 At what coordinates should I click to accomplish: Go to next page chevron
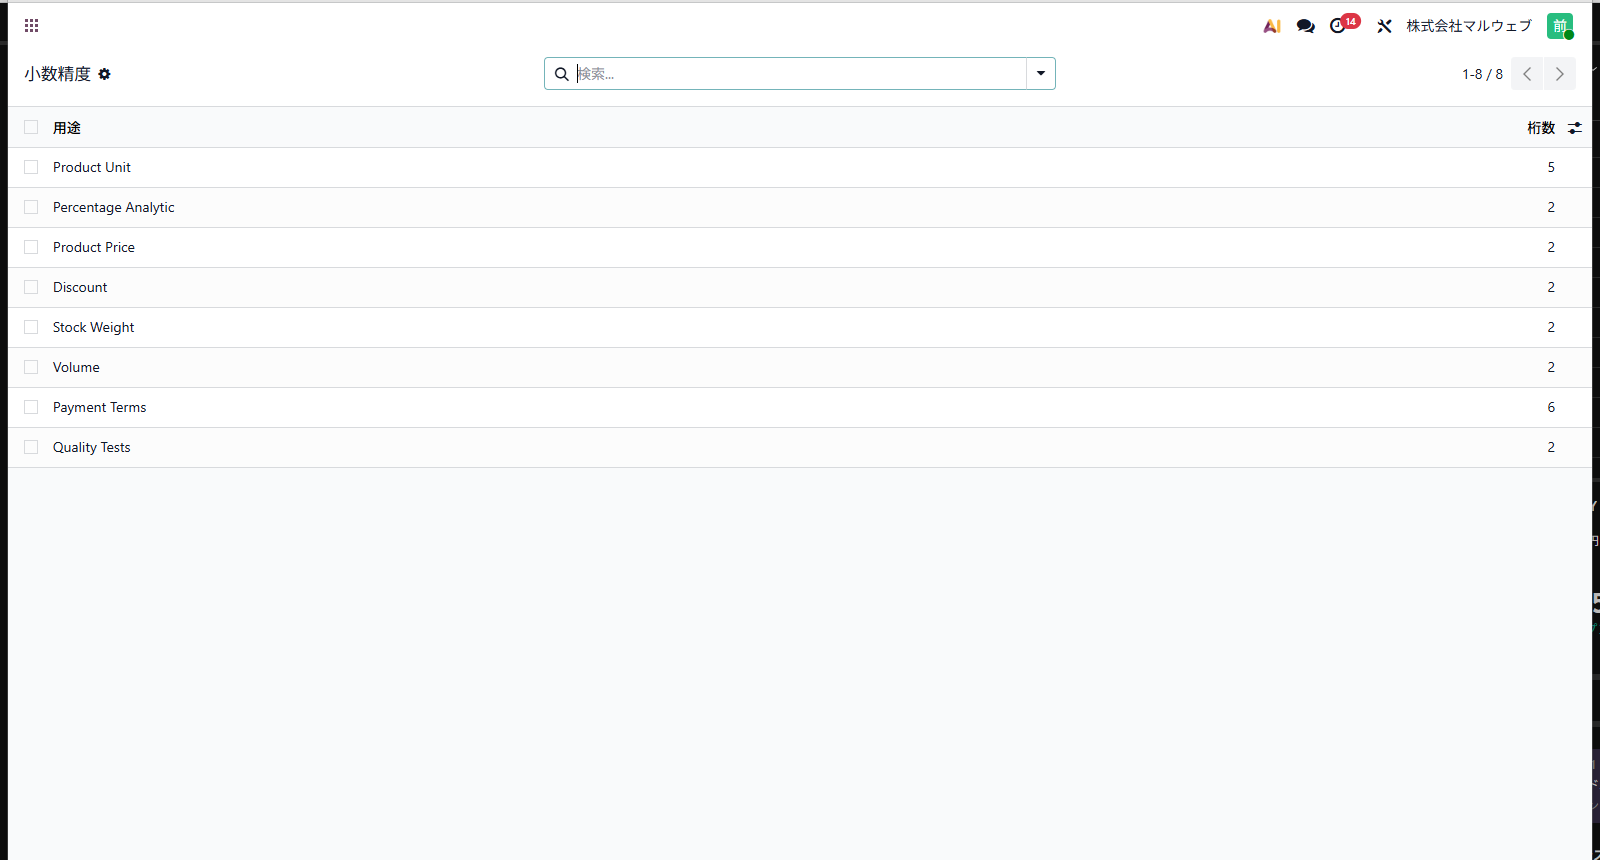(1560, 74)
